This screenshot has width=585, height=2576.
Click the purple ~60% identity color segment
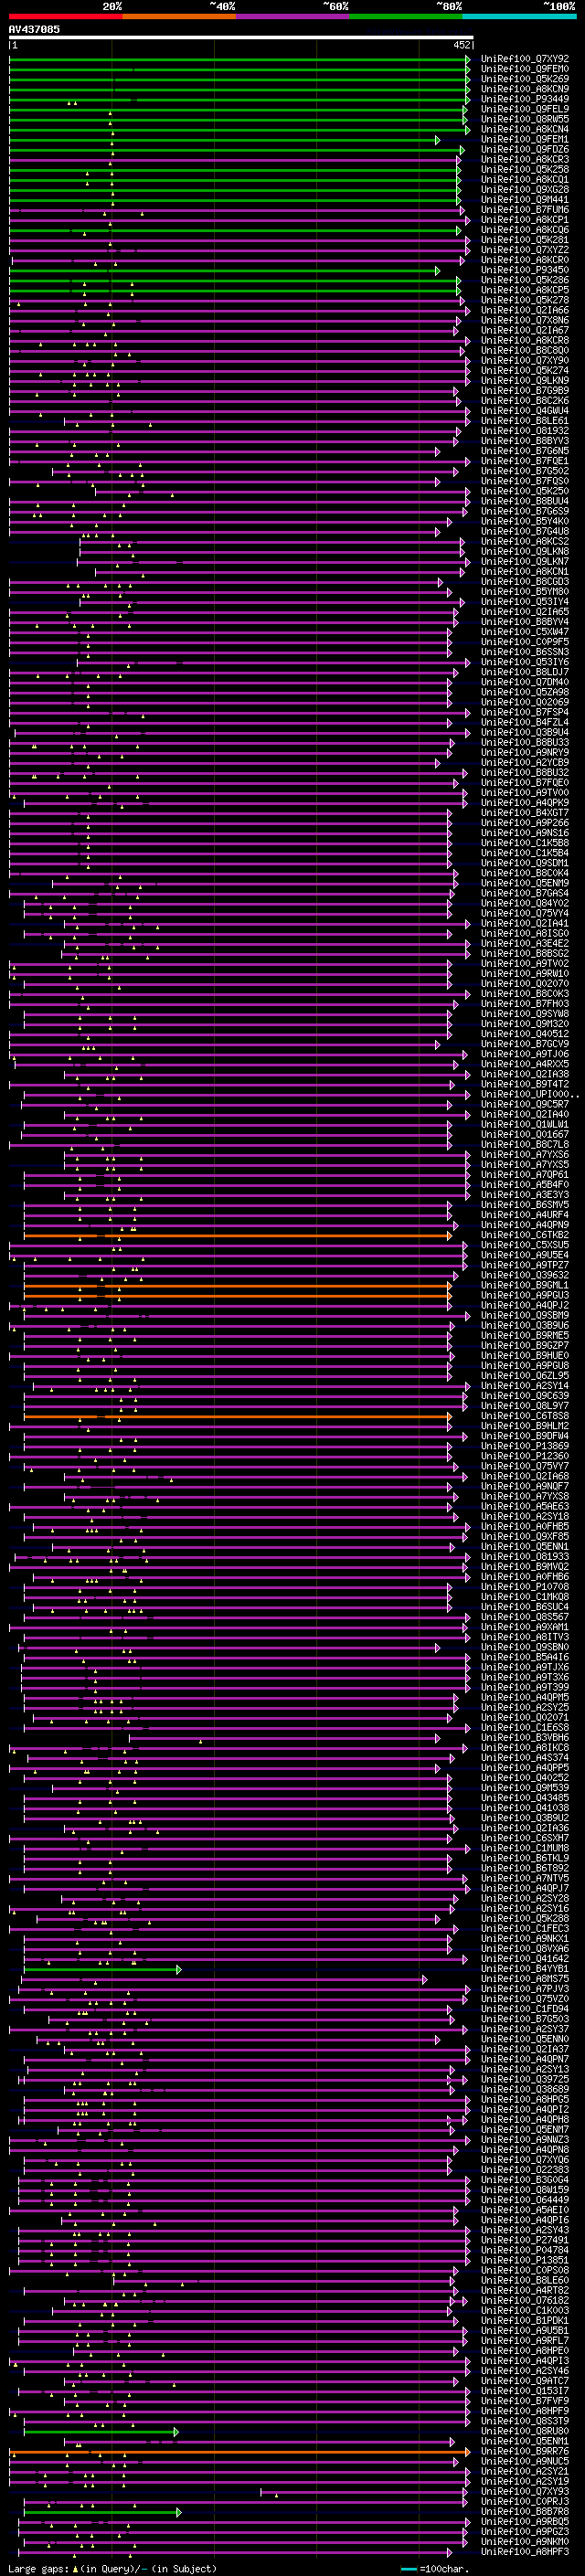pyautogui.click(x=293, y=16)
